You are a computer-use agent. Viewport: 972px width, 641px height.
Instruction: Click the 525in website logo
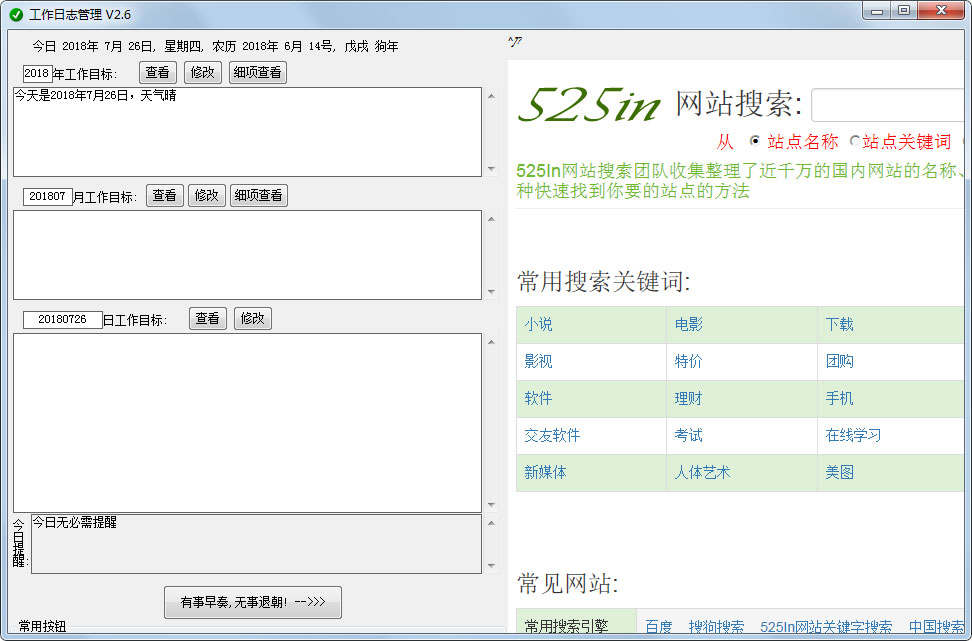[589, 106]
